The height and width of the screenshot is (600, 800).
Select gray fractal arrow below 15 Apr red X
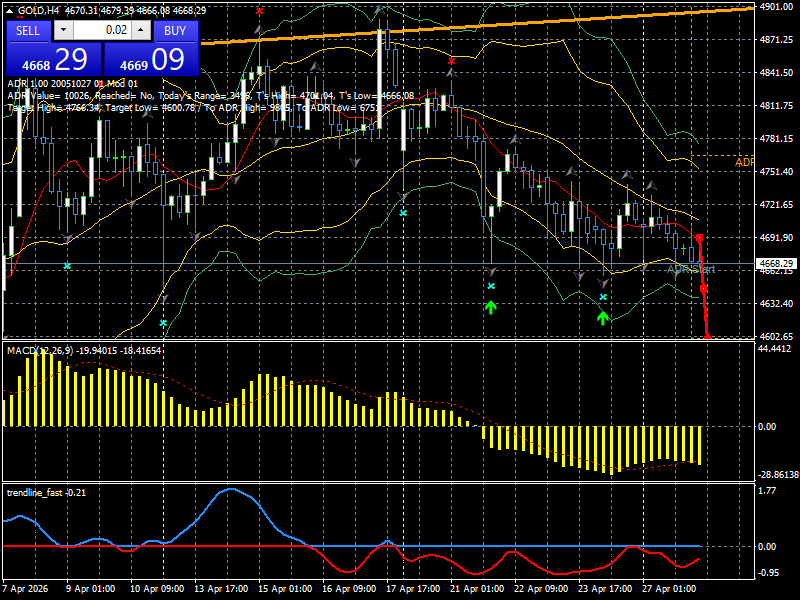260,31
